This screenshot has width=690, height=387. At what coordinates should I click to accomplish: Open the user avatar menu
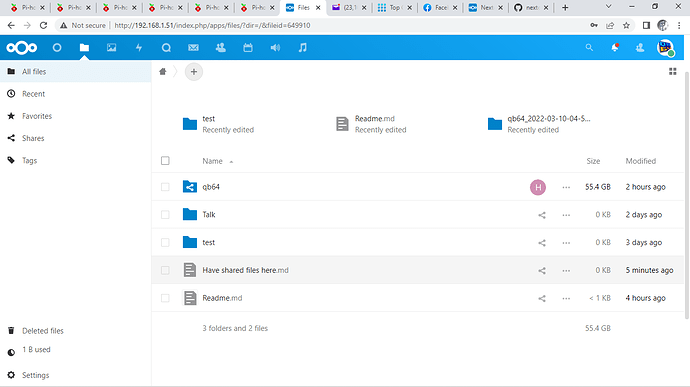[665, 48]
